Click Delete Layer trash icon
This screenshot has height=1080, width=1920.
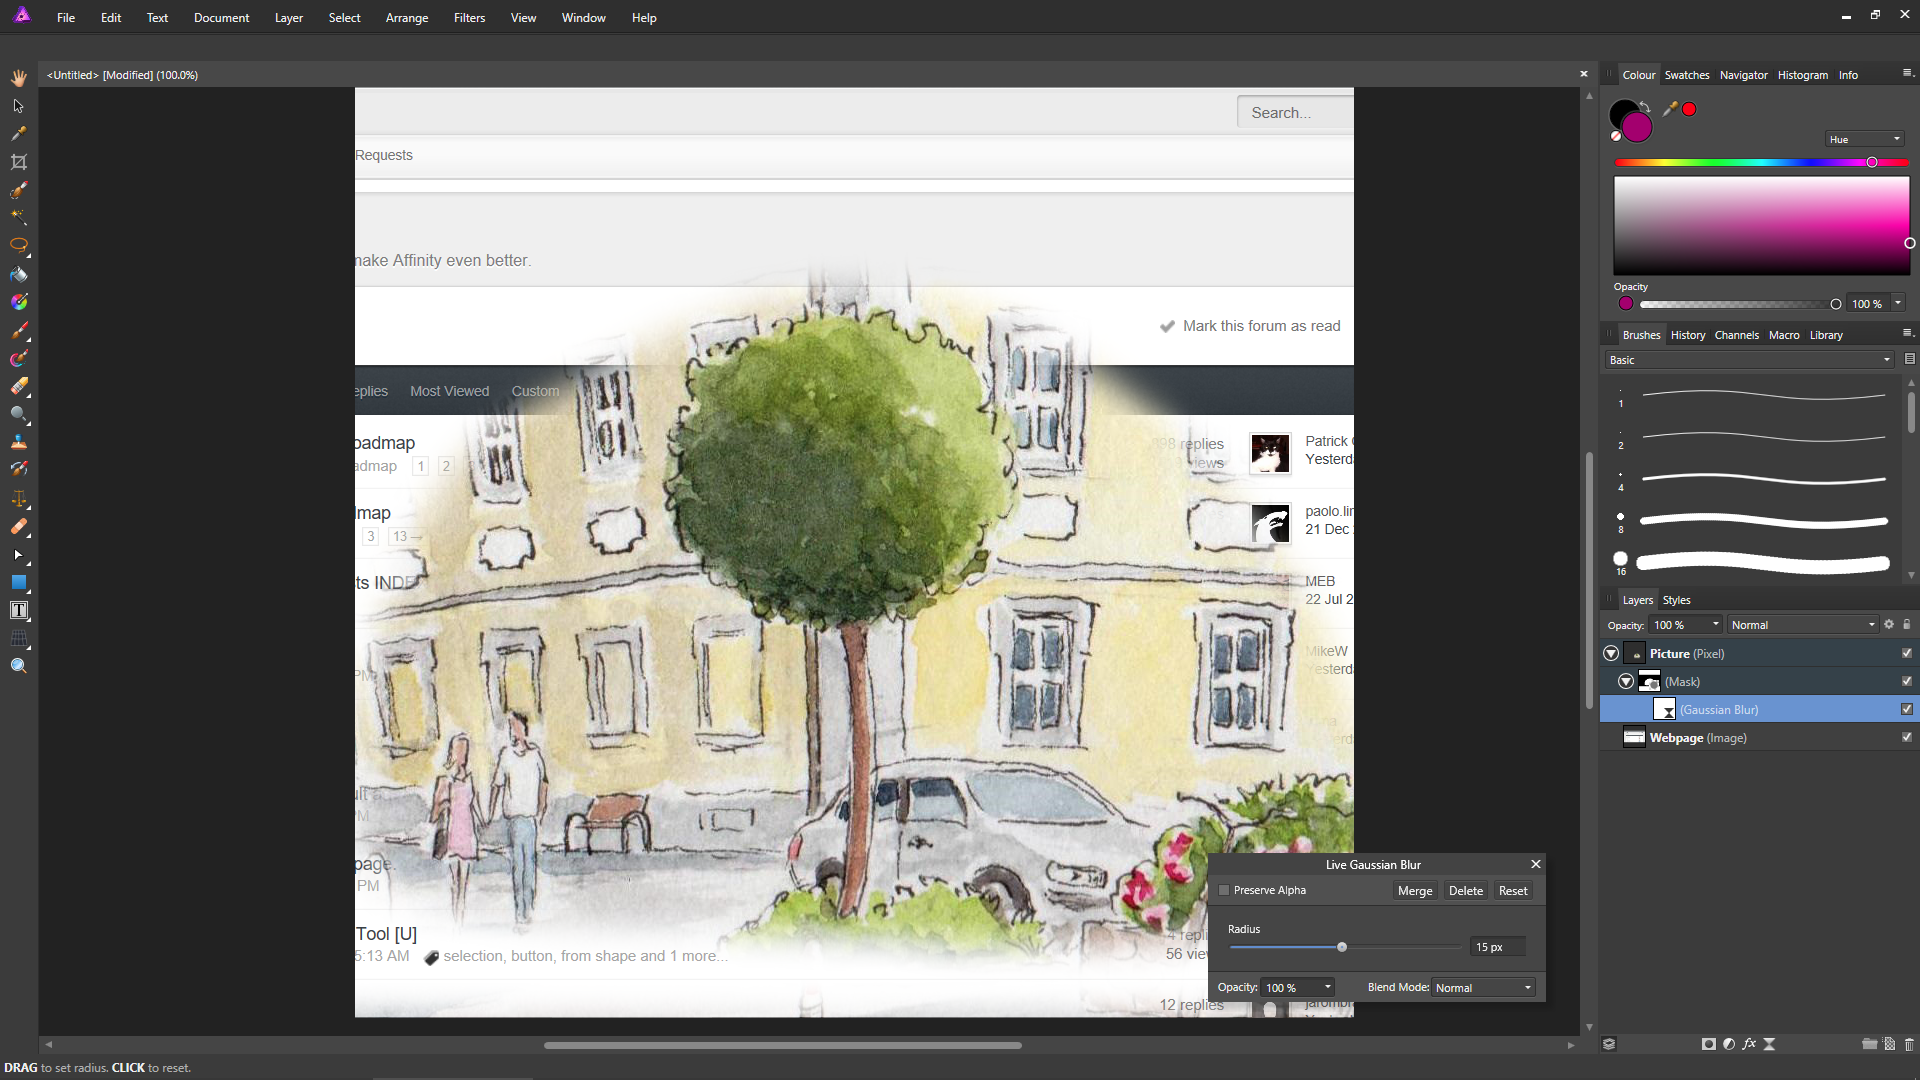pos(1909,1044)
